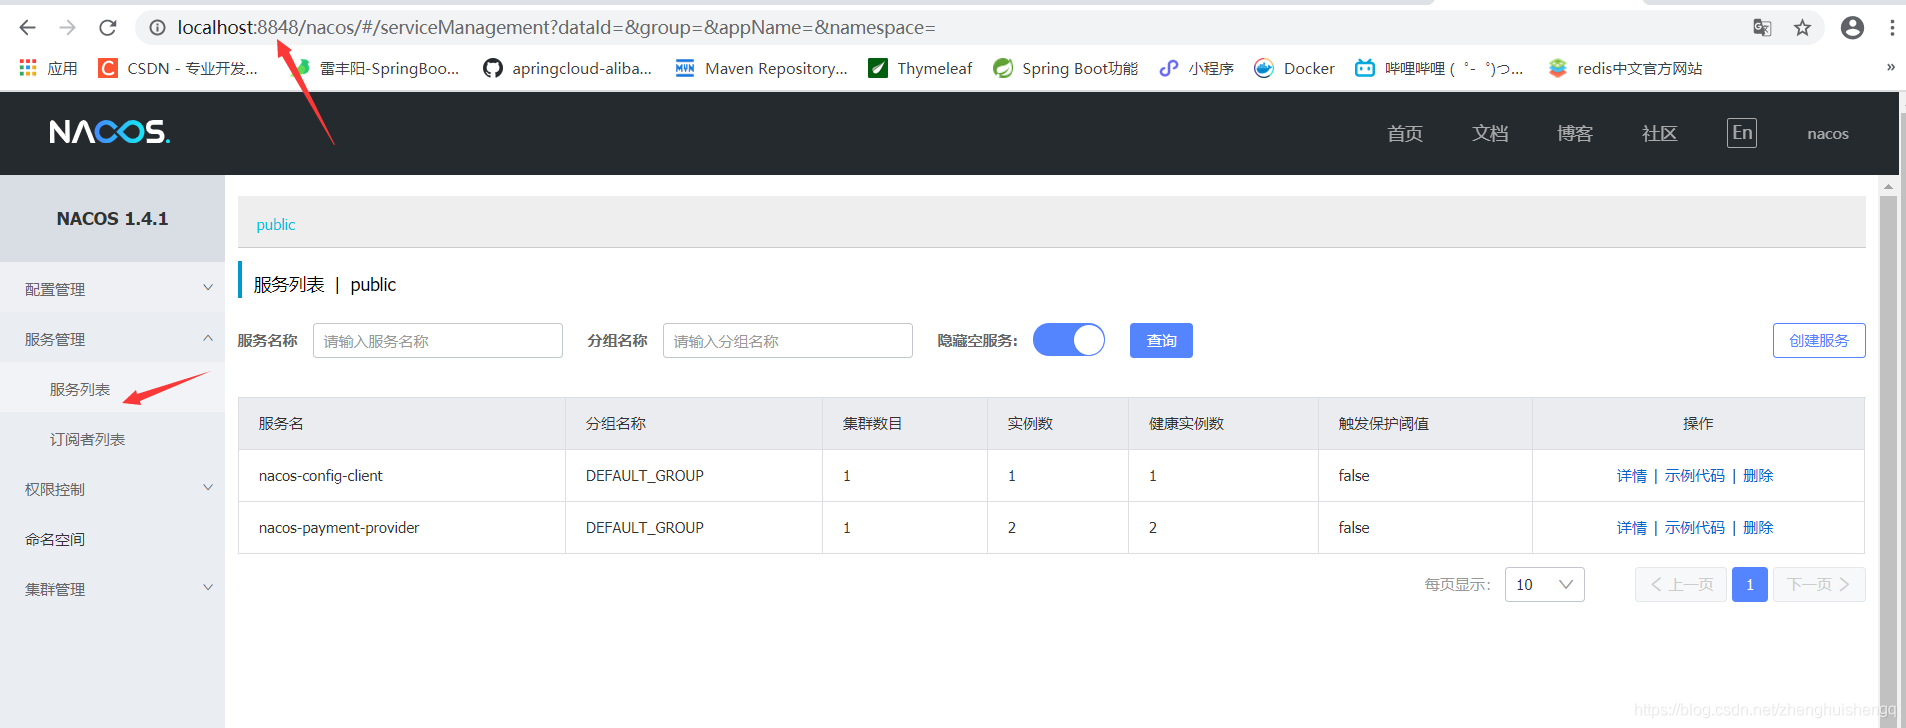
Task: Open 文档 in the top navigation
Action: tap(1490, 133)
